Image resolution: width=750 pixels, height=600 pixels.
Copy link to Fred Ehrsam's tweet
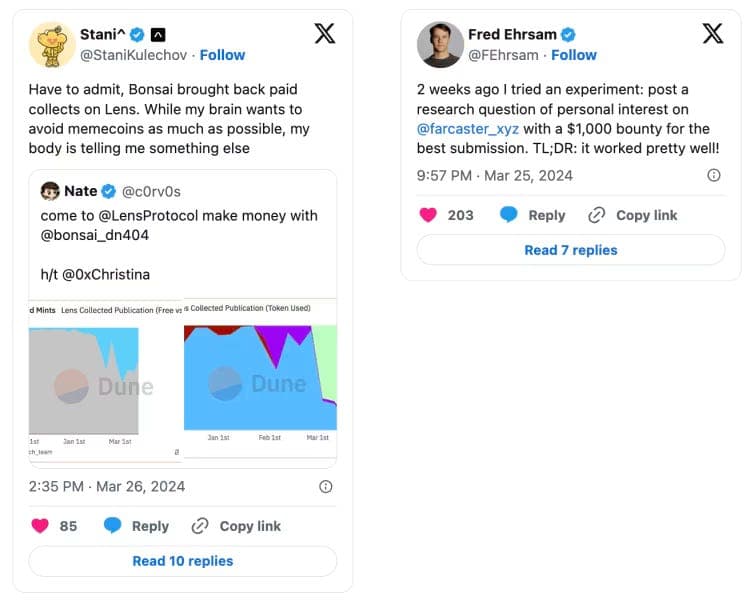tap(632, 215)
